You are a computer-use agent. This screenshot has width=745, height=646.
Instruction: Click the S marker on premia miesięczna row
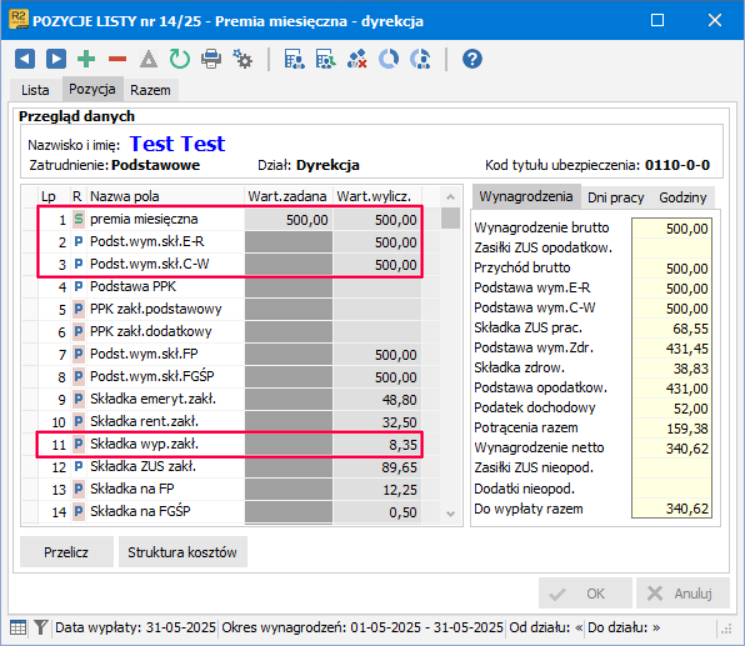coord(78,219)
